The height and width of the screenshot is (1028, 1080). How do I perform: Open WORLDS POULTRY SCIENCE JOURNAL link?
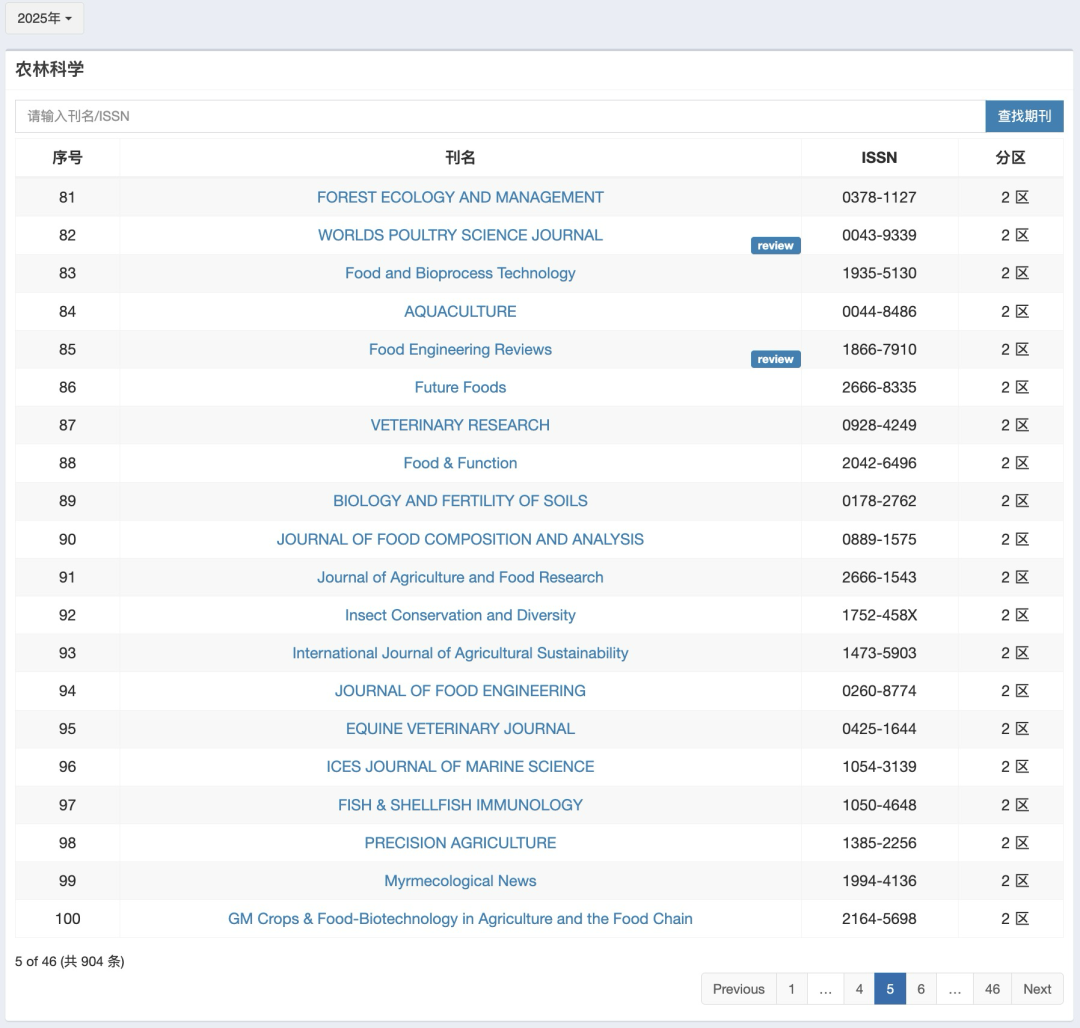point(460,235)
